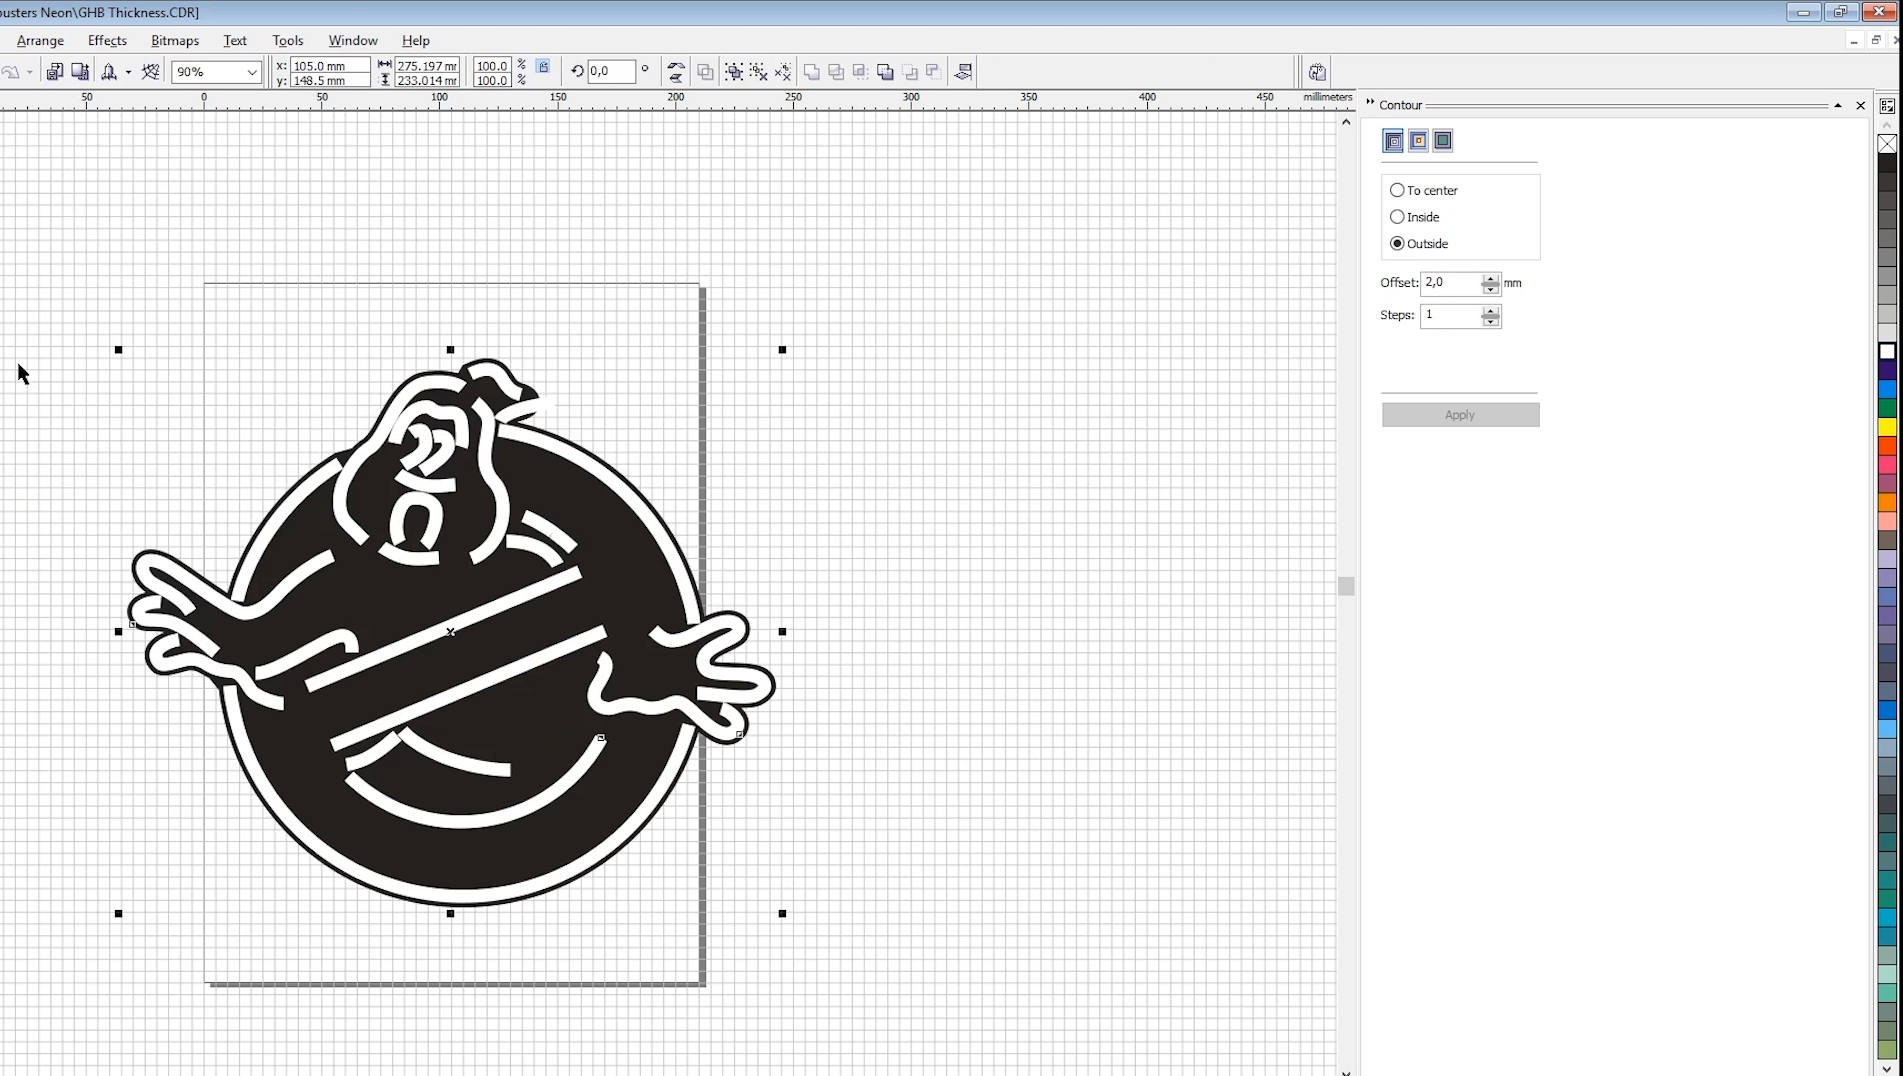1903x1076 pixels.
Task: Click the no-fill X swatch in palette
Action: (1887, 144)
